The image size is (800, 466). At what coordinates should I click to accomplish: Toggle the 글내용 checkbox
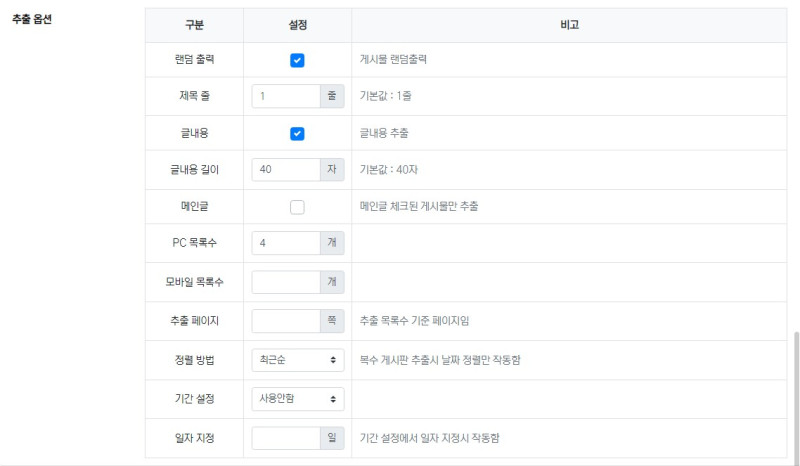pyautogui.click(x=297, y=133)
